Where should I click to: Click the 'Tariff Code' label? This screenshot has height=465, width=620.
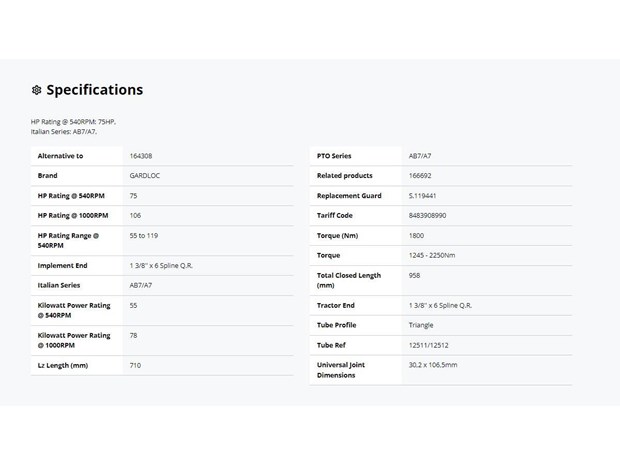335,215
